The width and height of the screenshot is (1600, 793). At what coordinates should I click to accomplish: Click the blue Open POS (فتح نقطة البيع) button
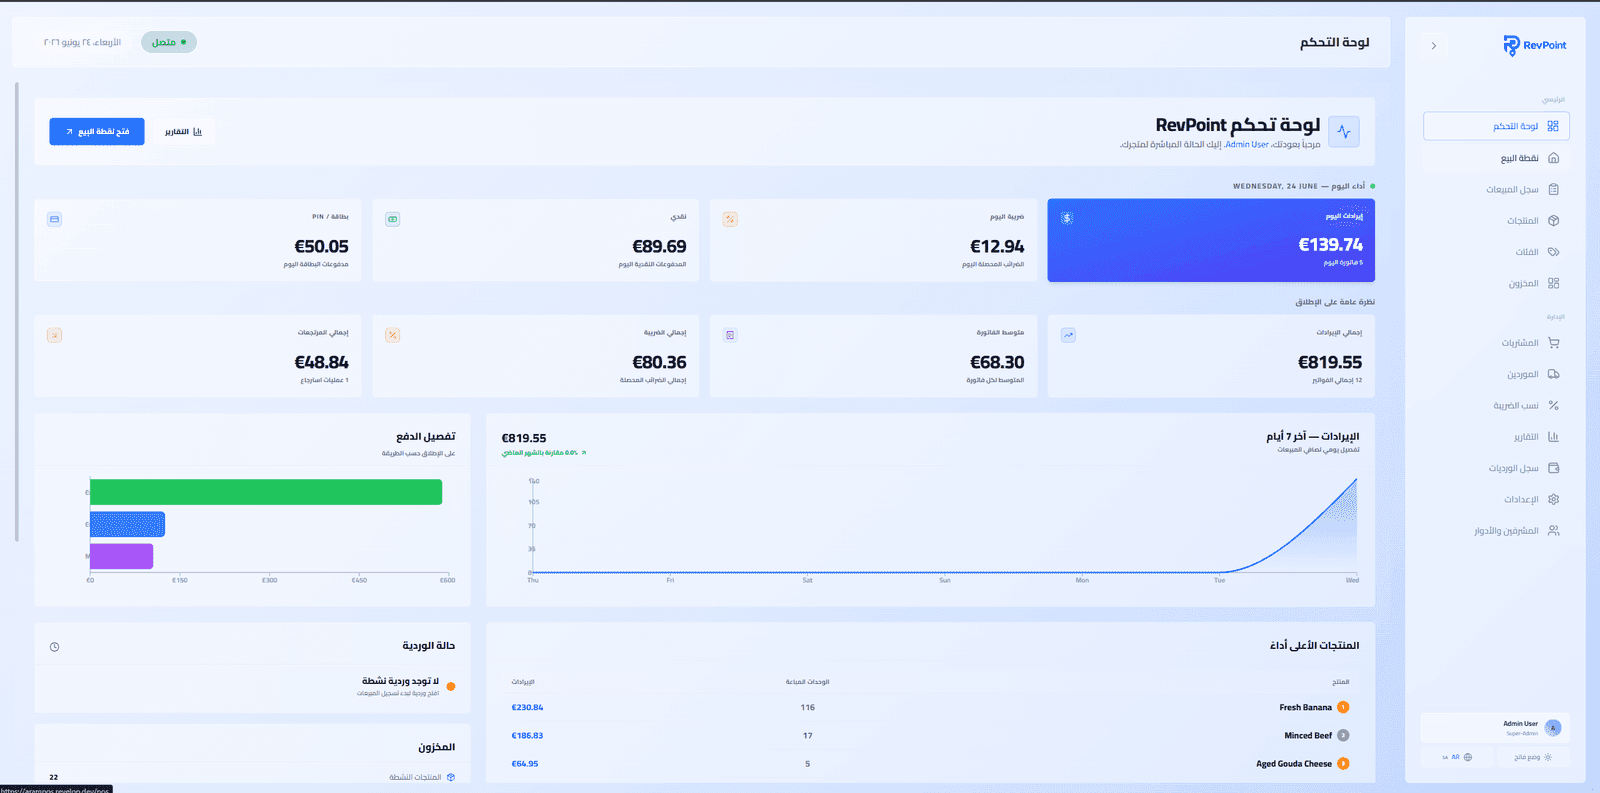pos(97,131)
